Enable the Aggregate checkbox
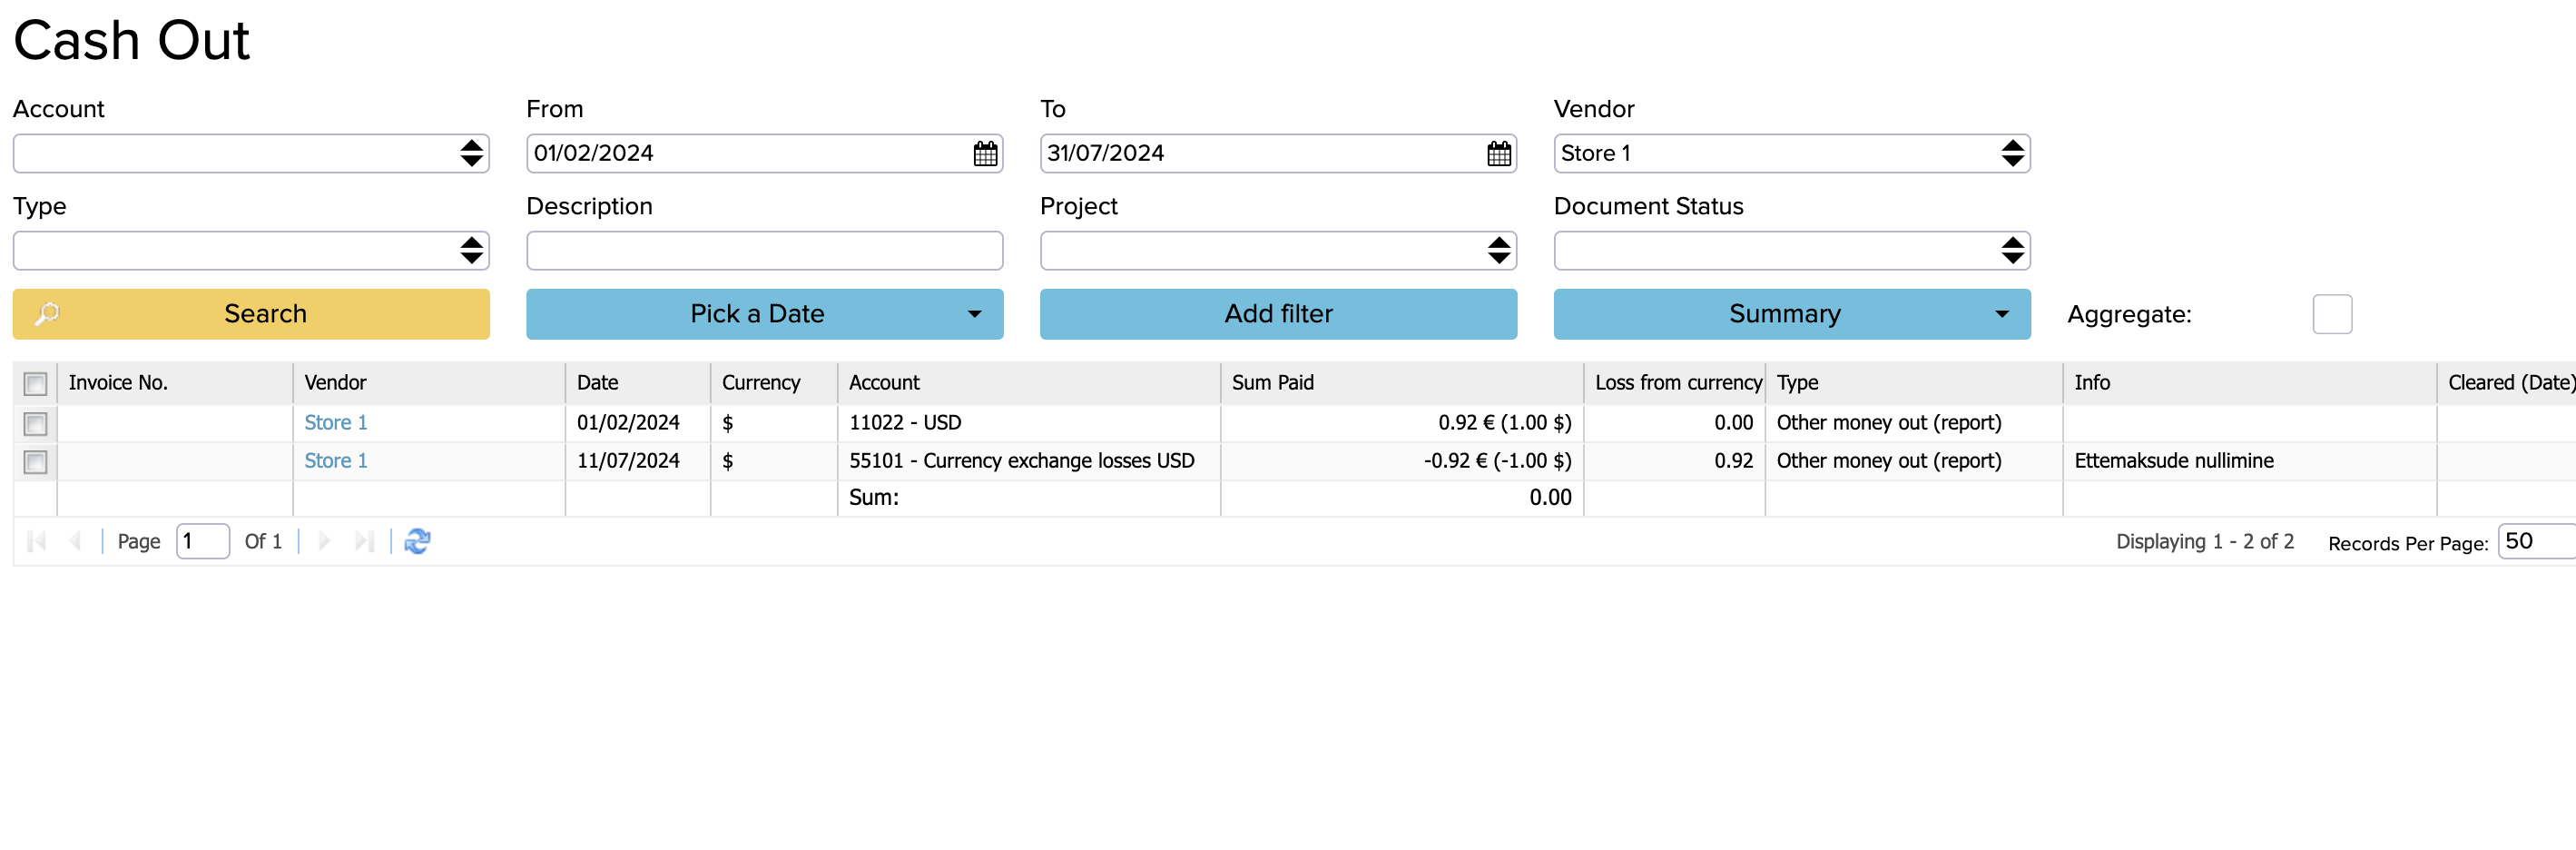 (x=2331, y=314)
